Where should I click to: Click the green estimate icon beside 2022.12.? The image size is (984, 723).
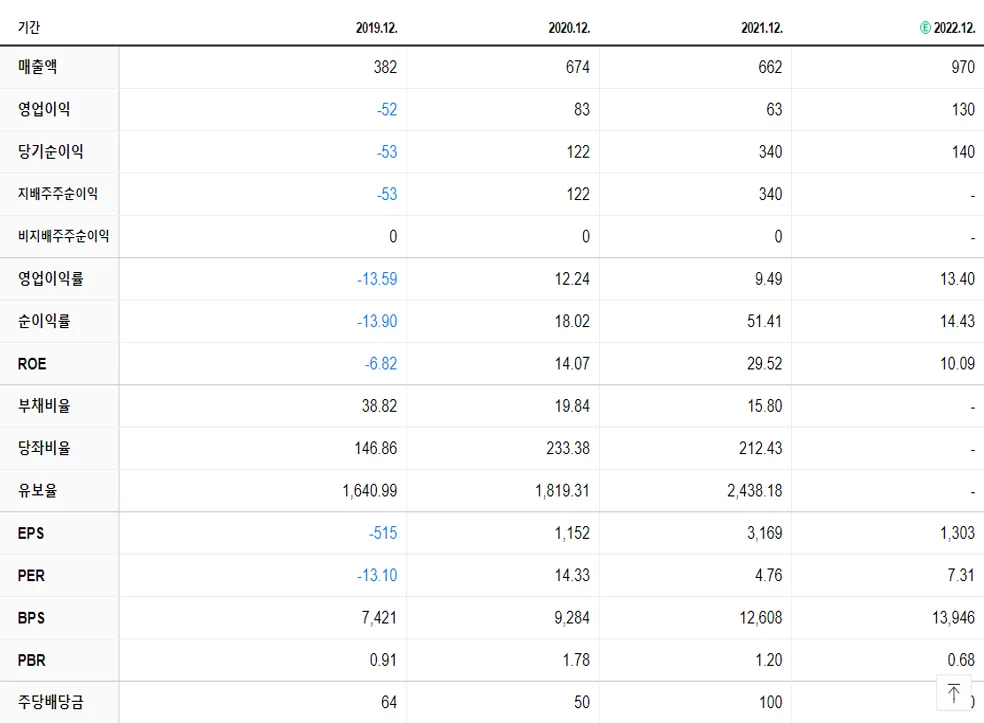click(x=925, y=28)
